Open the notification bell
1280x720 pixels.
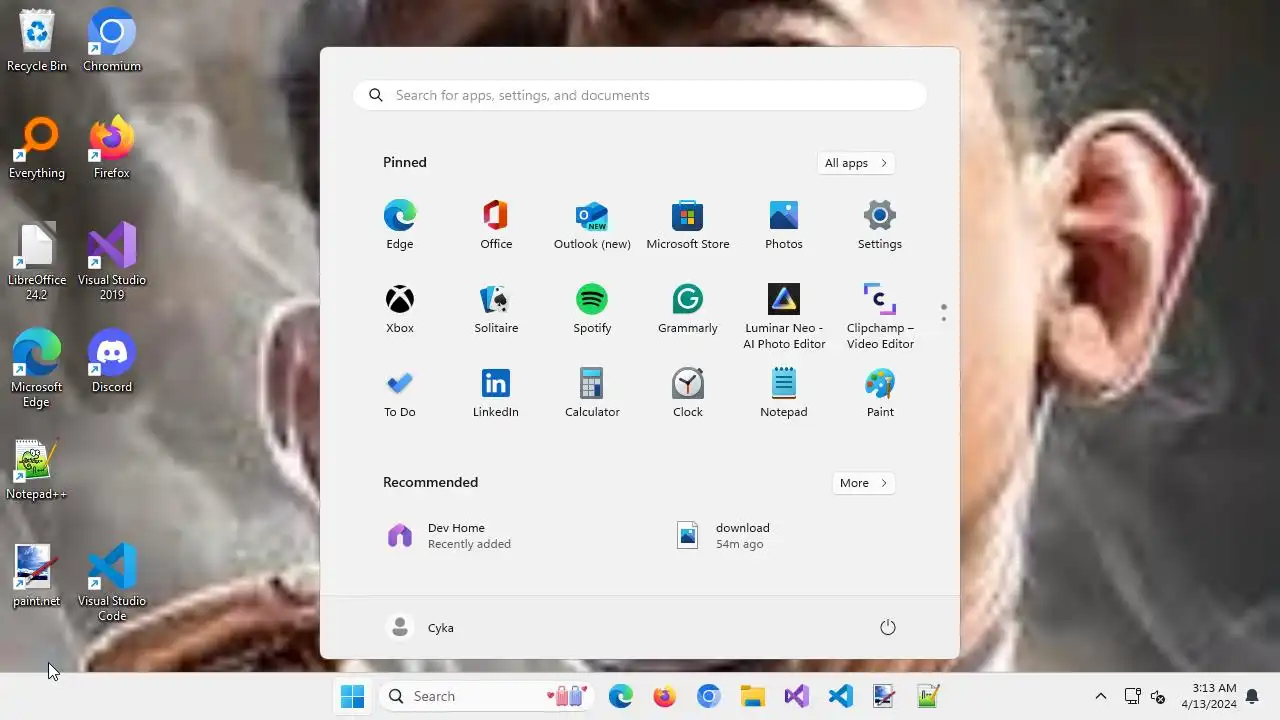1252,696
